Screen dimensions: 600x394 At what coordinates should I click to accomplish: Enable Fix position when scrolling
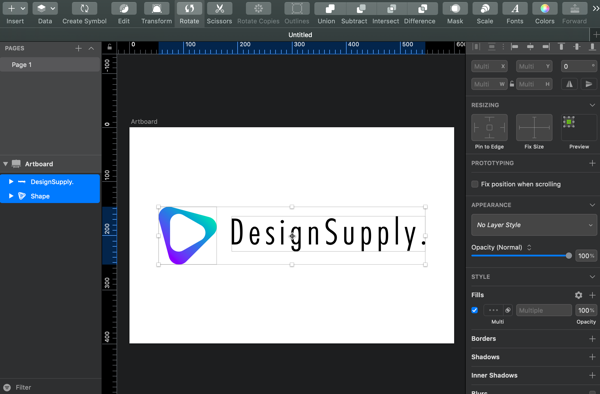point(475,184)
